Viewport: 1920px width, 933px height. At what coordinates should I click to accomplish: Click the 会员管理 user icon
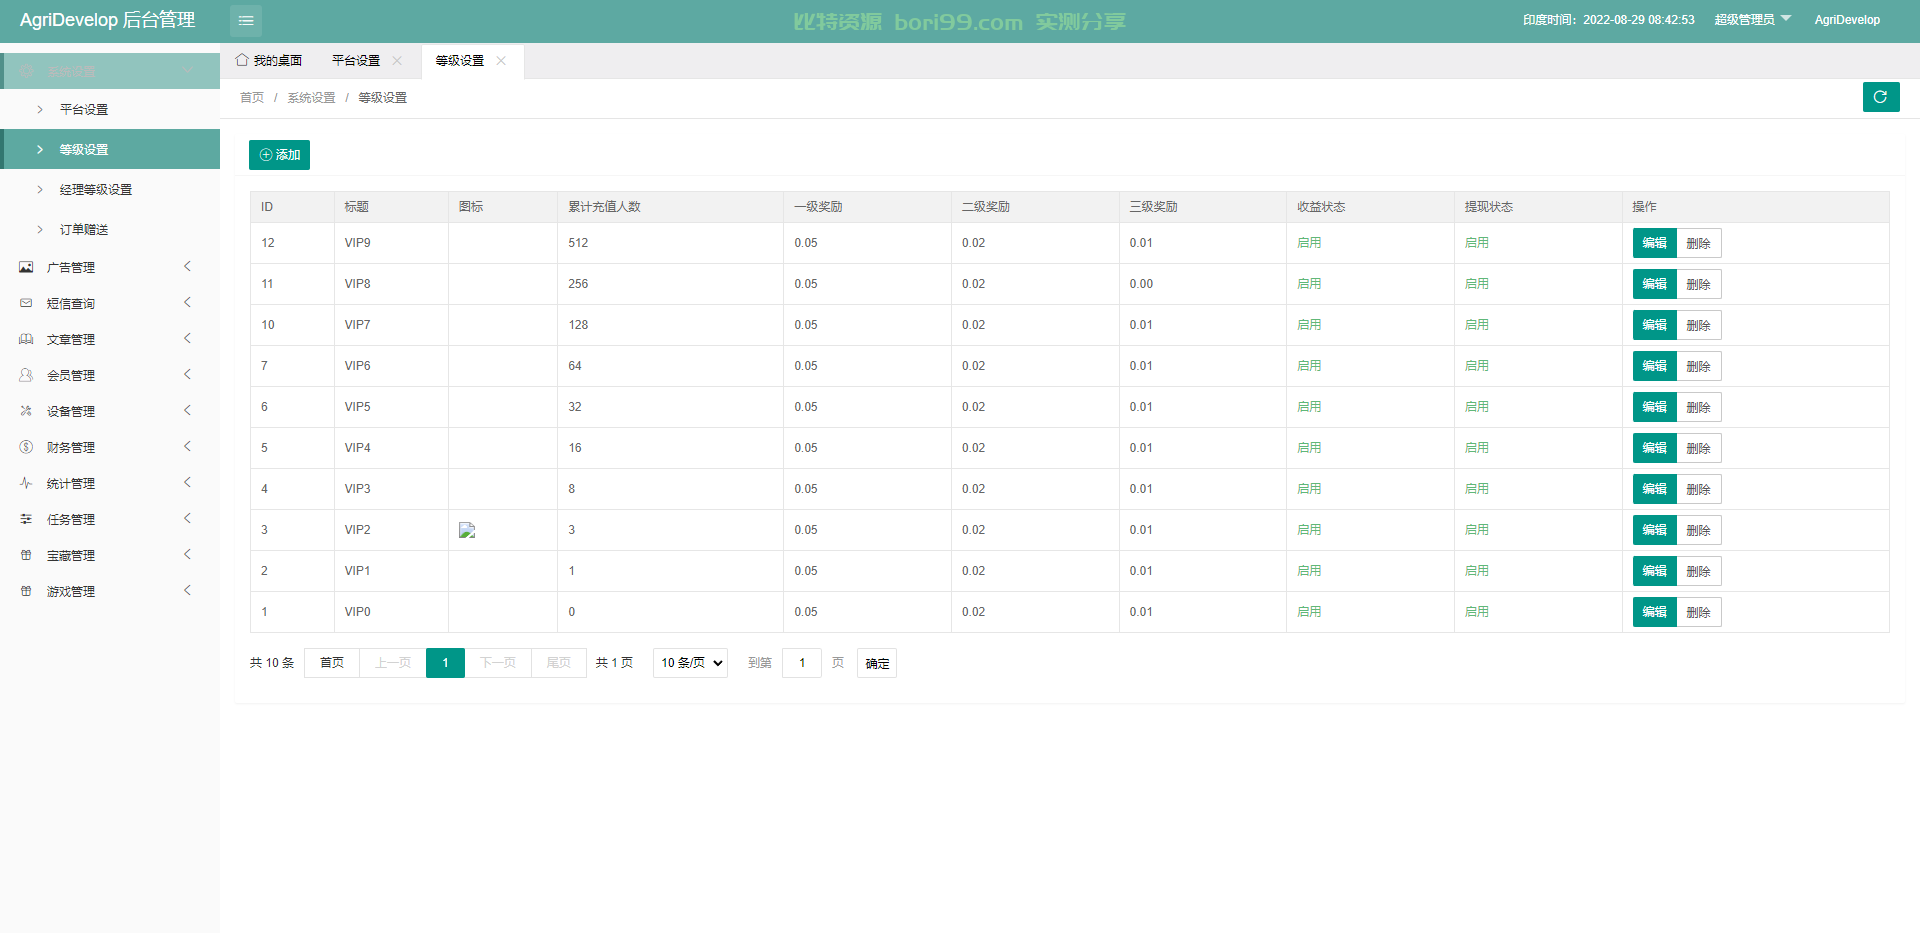pyautogui.click(x=26, y=375)
